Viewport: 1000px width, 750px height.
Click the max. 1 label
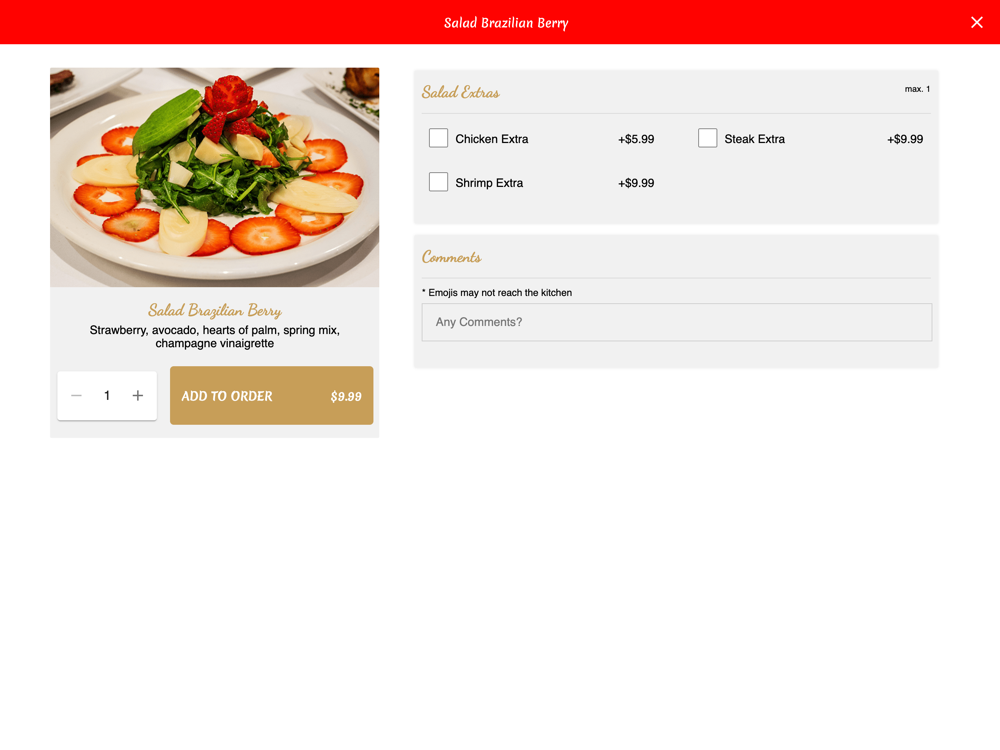pos(917,89)
